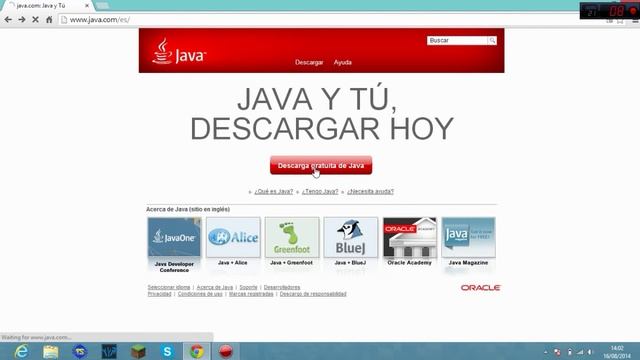Open File Explorer from the taskbar
The image size is (640, 360).
pyautogui.click(x=51, y=351)
